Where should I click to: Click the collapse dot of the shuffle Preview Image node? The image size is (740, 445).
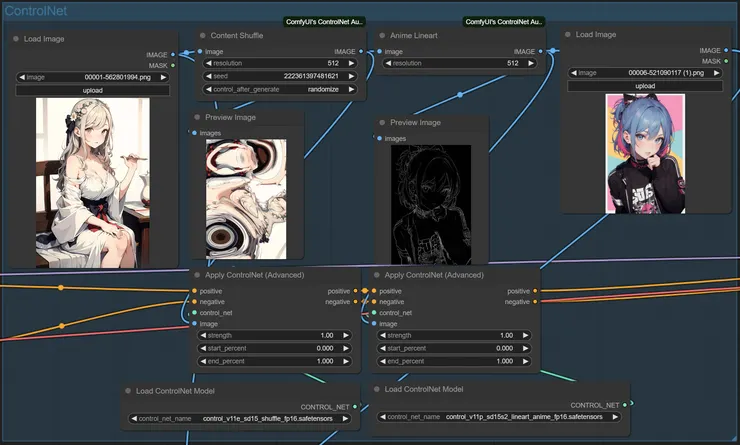pos(196,117)
